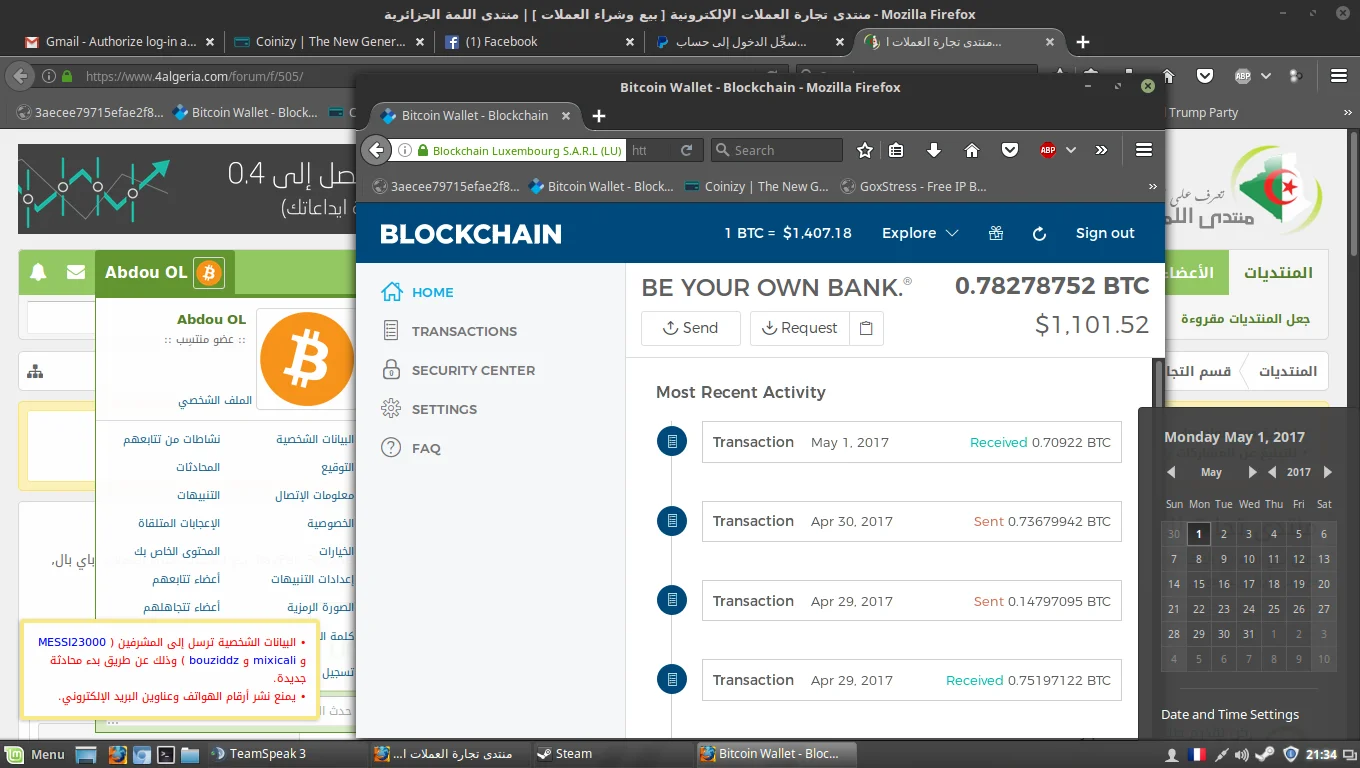
Task: Expand the toolbar overflow chevron
Action: [1101, 150]
